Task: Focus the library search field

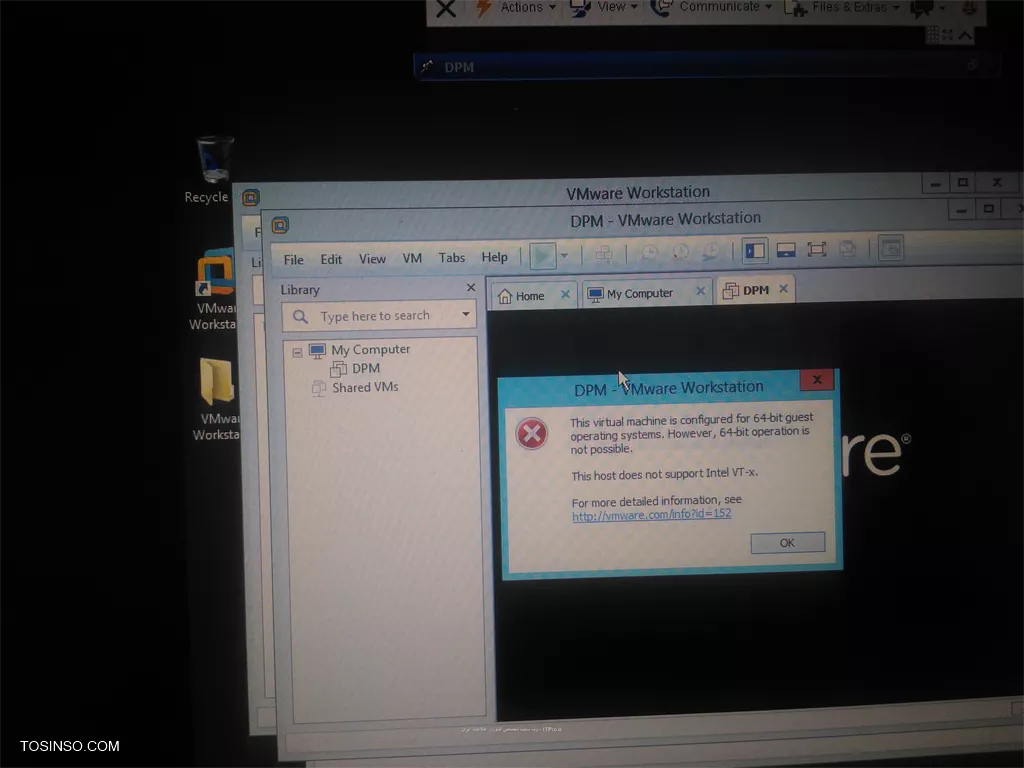Action: click(379, 316)
